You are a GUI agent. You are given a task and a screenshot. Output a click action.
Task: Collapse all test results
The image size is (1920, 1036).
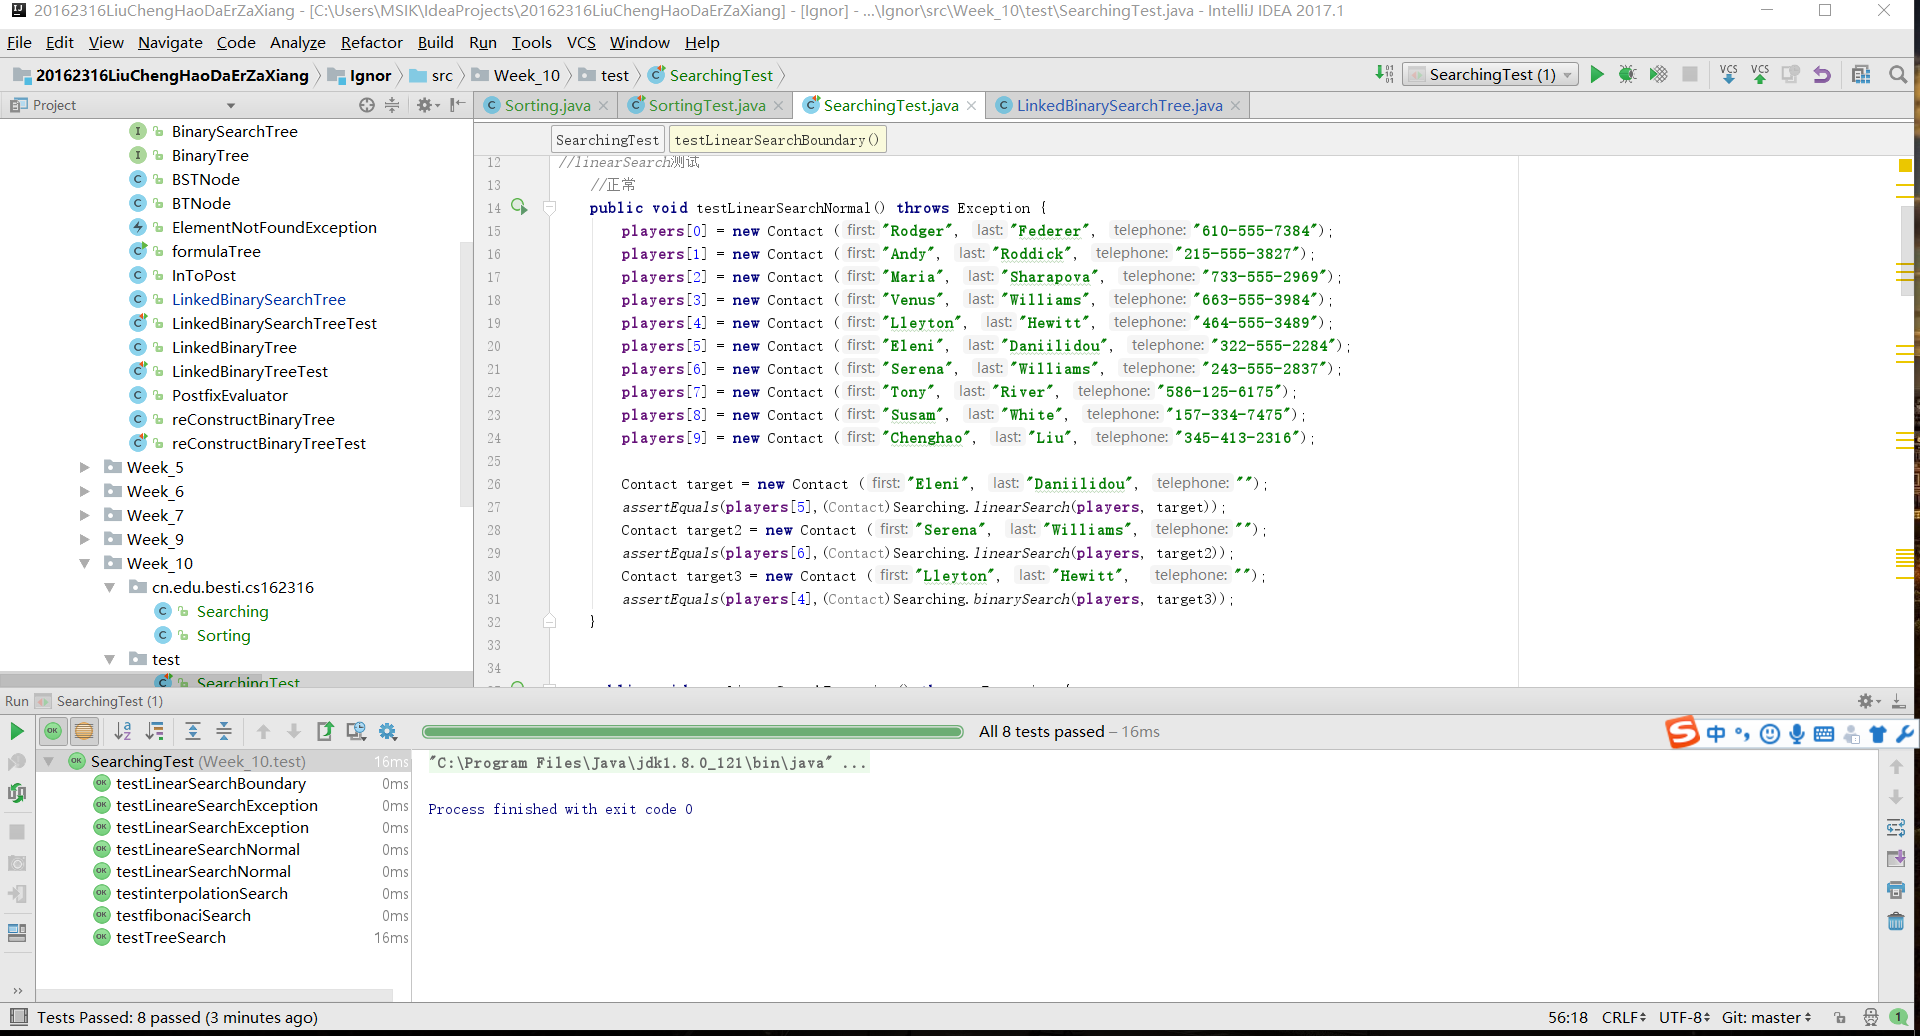point(224,731)
